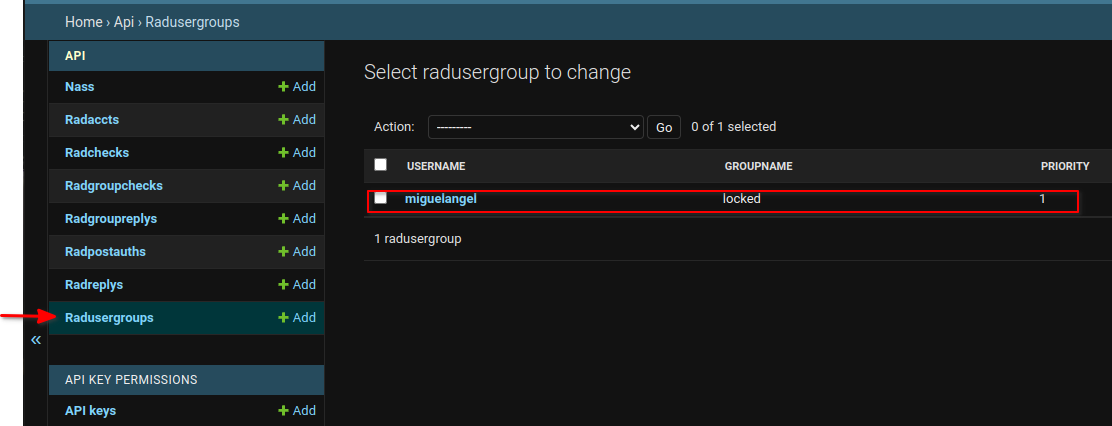Image resolution: width=1112 pixels, height=426 pixels.
Task: Click the Go button
Action: (x=664, y=127)
